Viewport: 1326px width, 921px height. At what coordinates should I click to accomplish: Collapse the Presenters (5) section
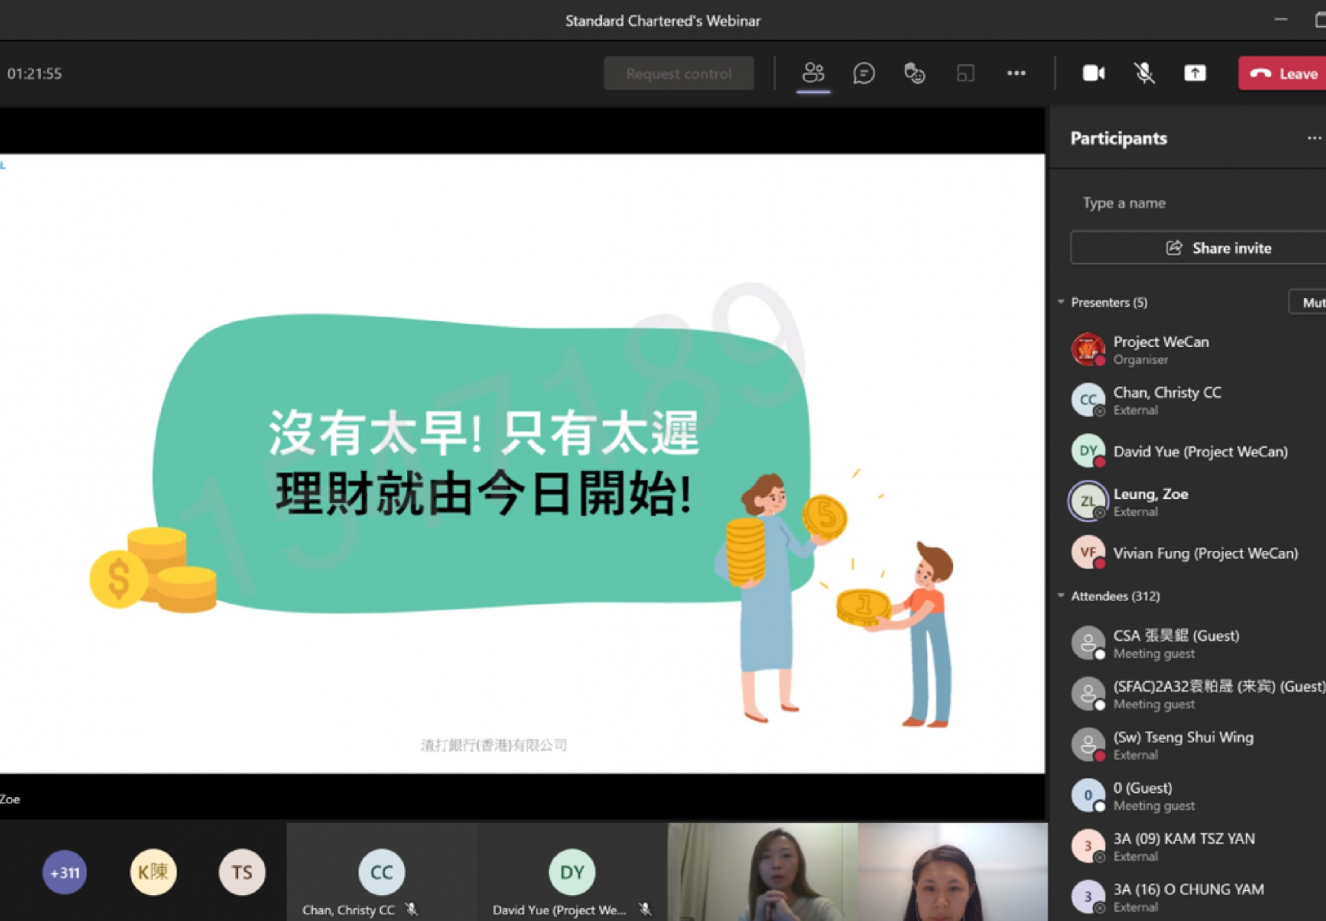(1061, 302)
